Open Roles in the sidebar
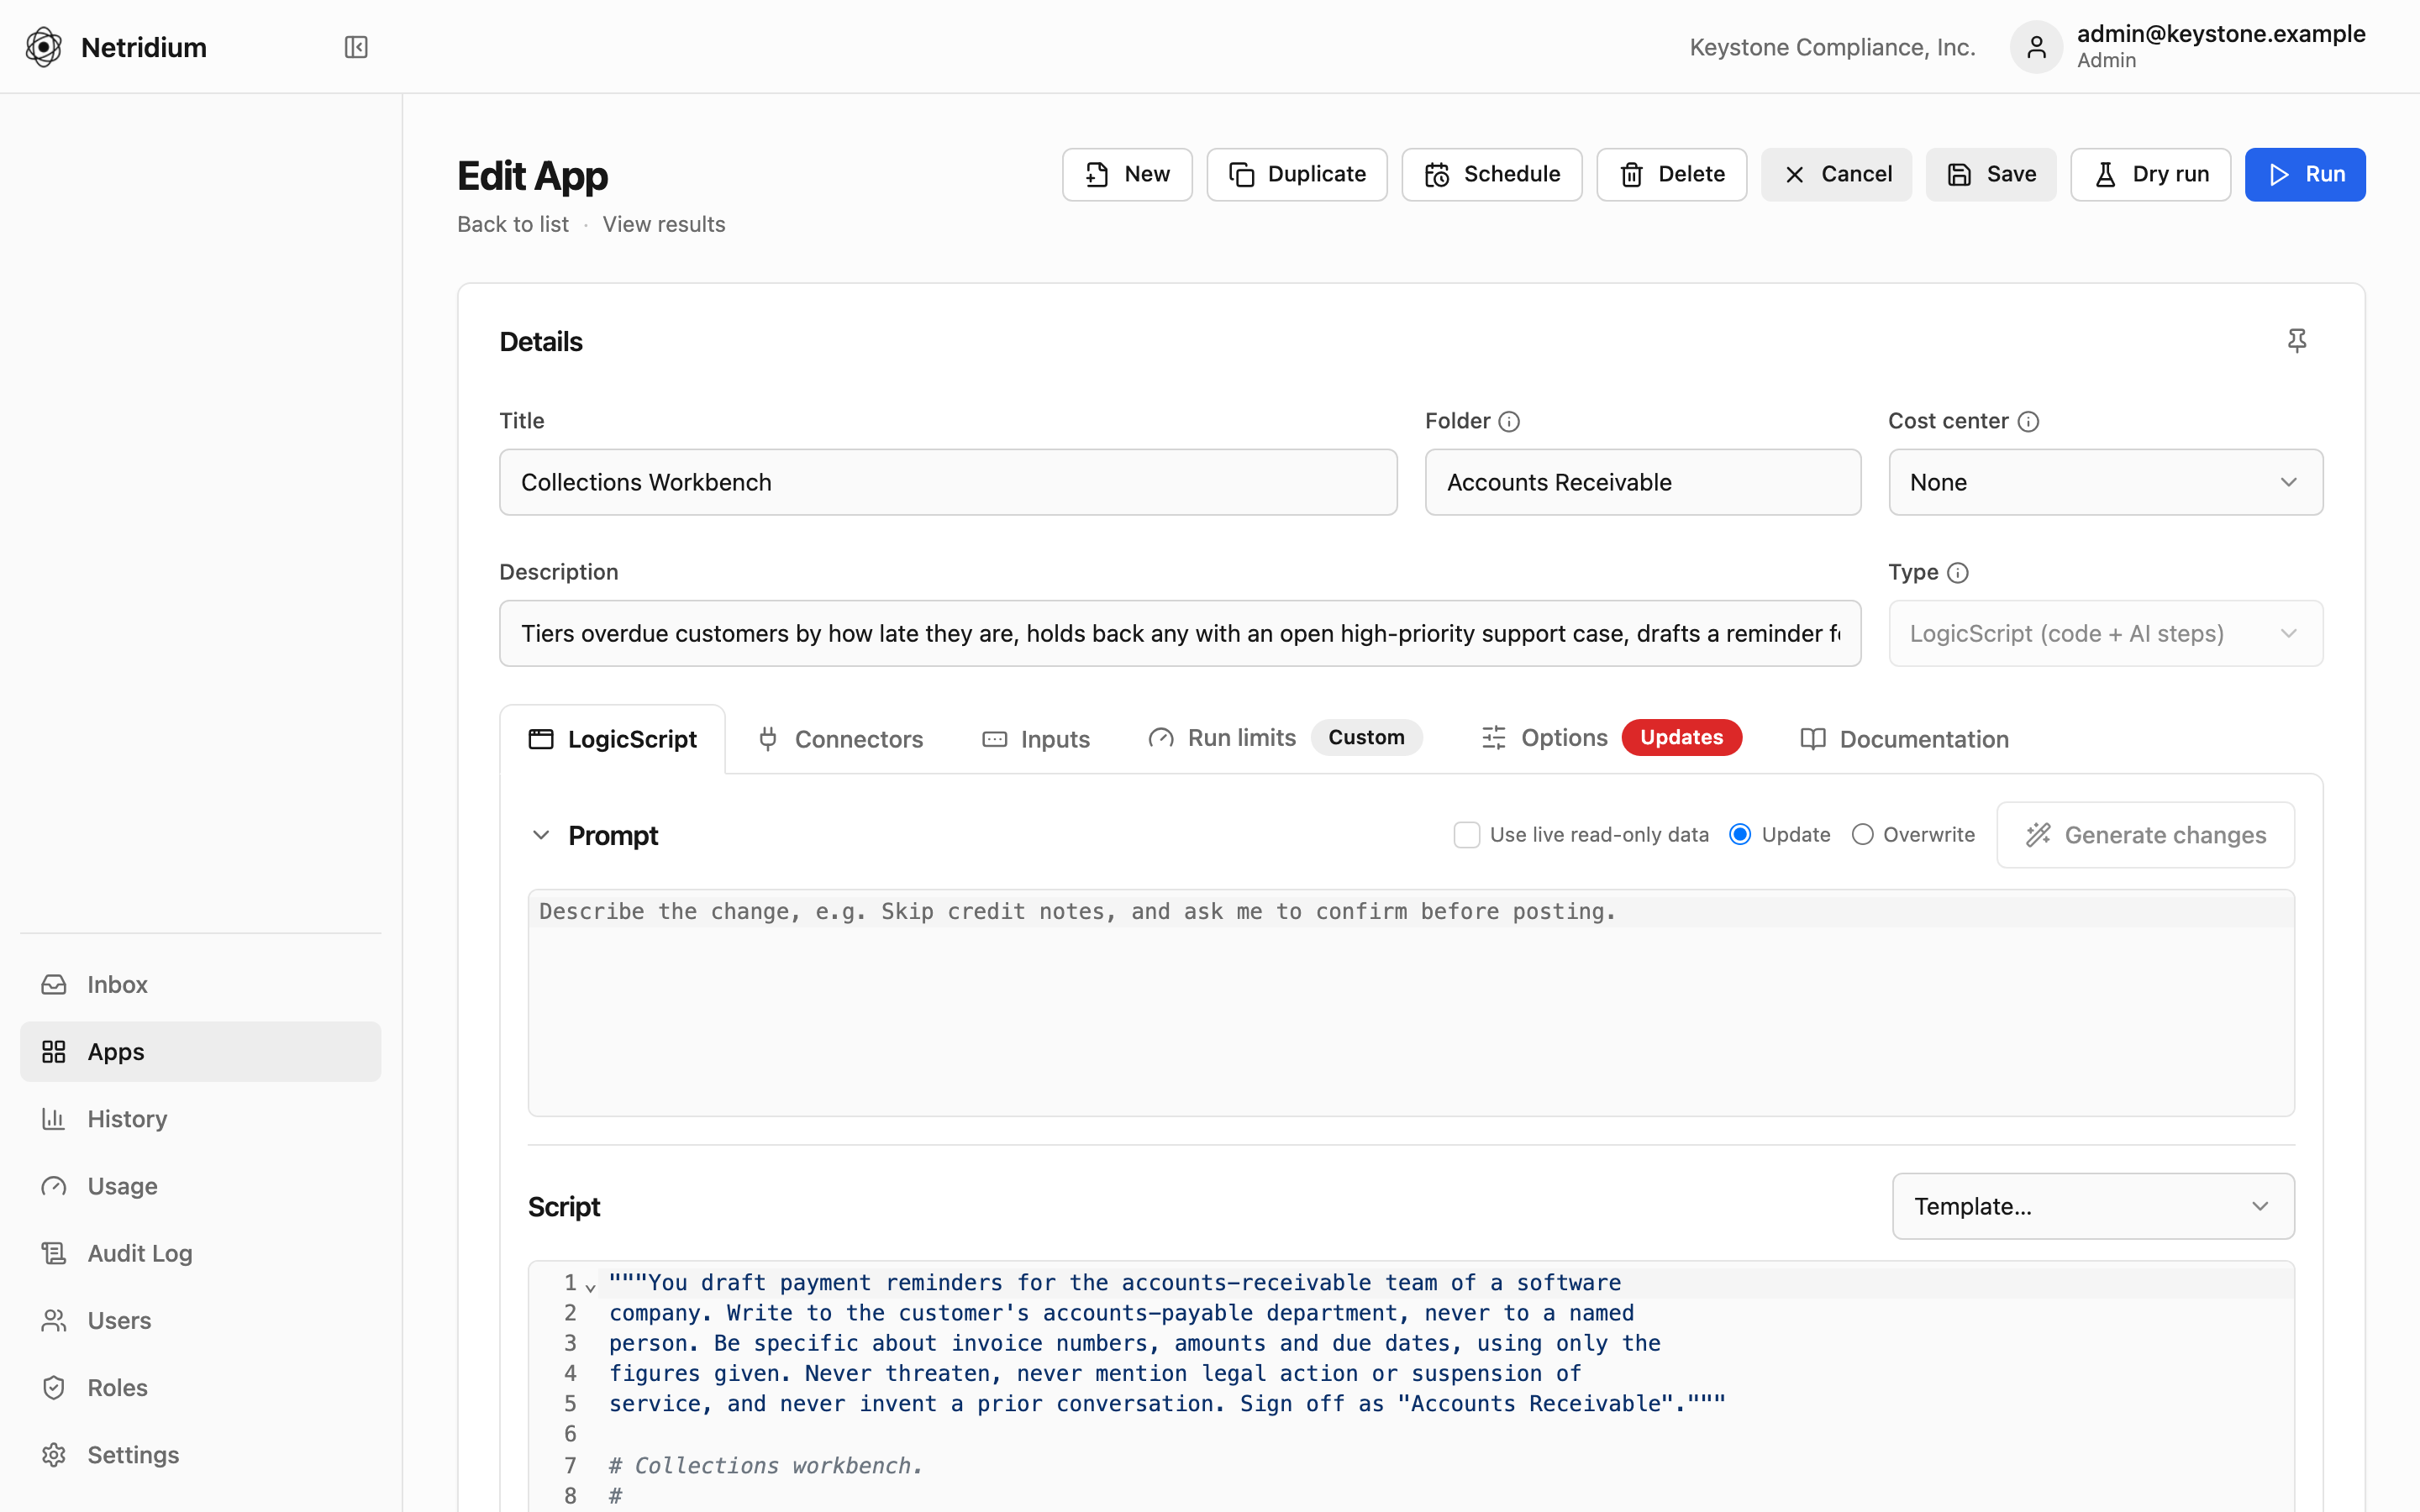The height and width of the screenshot is (1512, 2420). (200, 1387)
